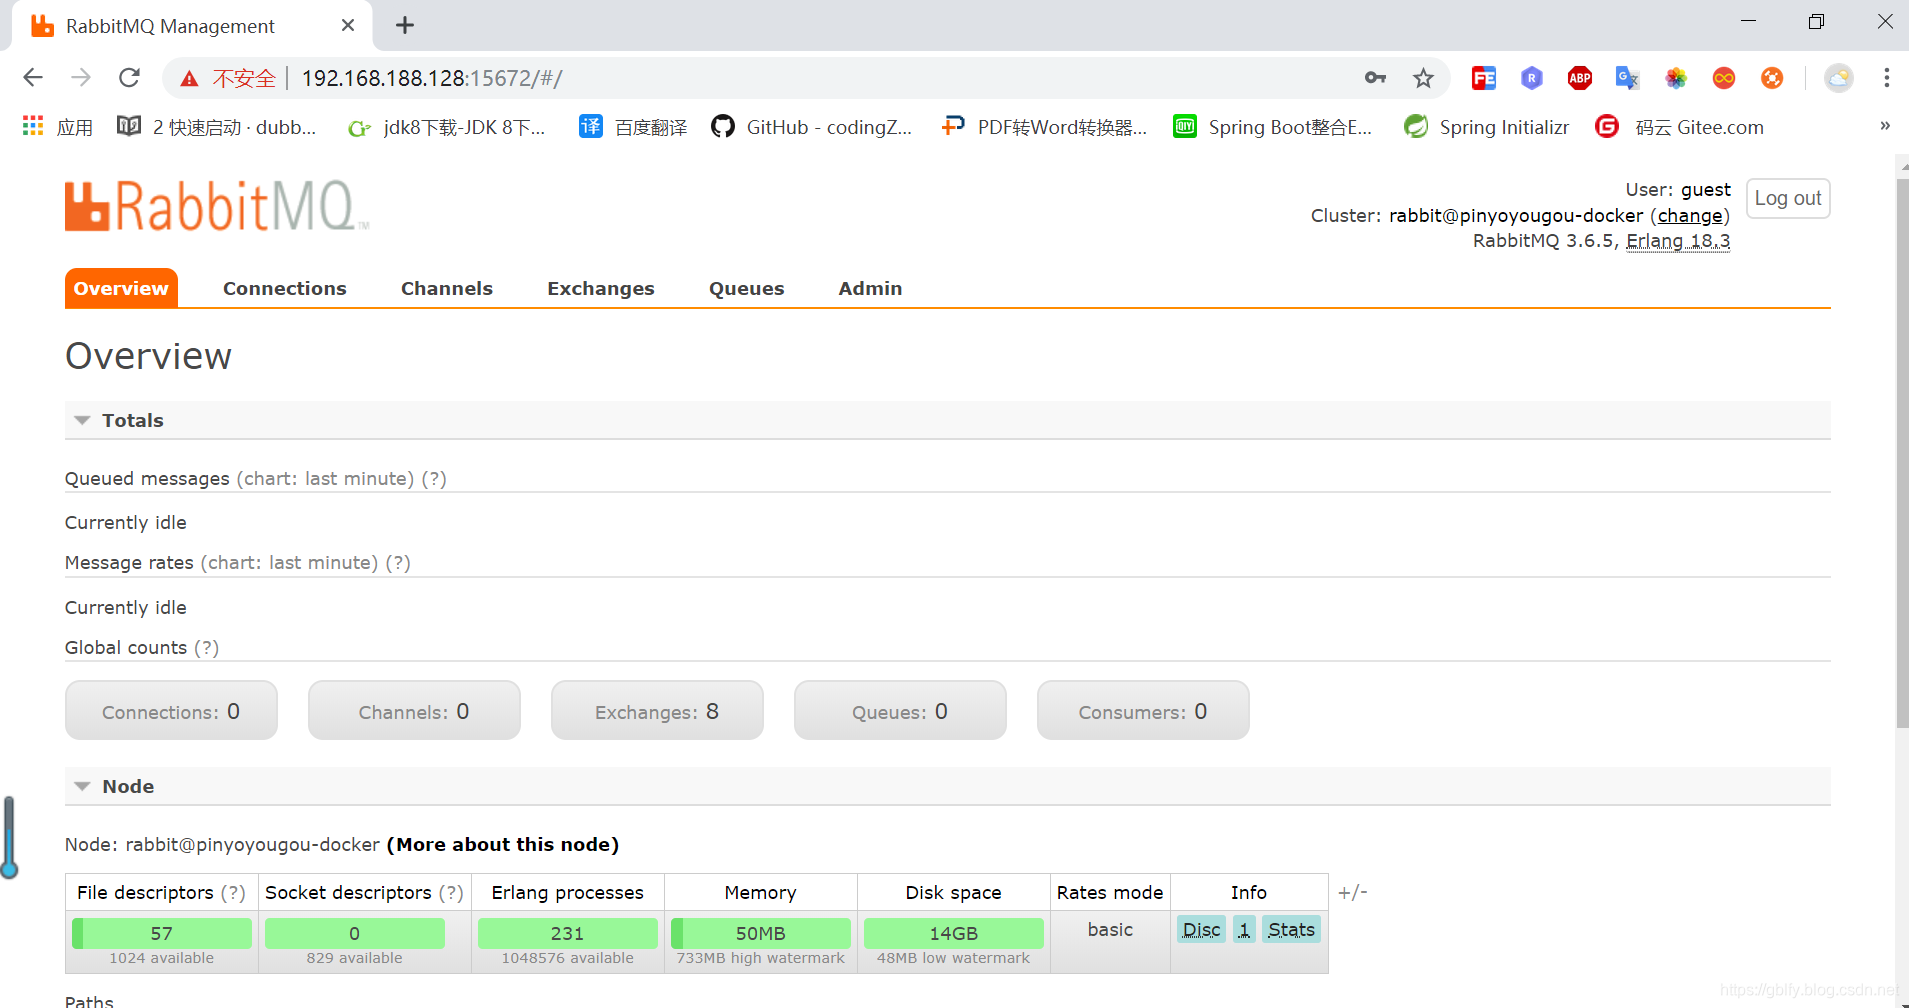Open help (?) for Message rates

pyautogui.click(x=398, y=563)
